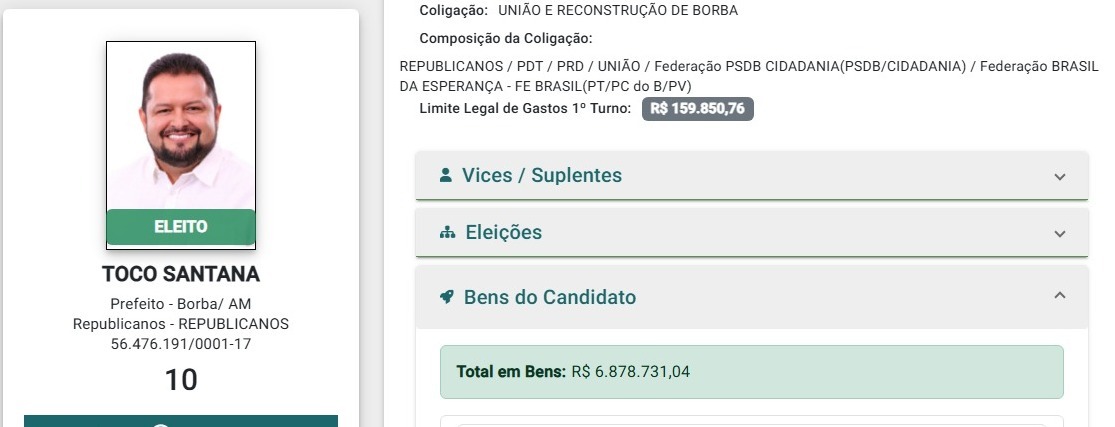Screen dimensions: 1115x427
Task: Click the Bens do Candidato heading text
Action: (x=550, y=297)
